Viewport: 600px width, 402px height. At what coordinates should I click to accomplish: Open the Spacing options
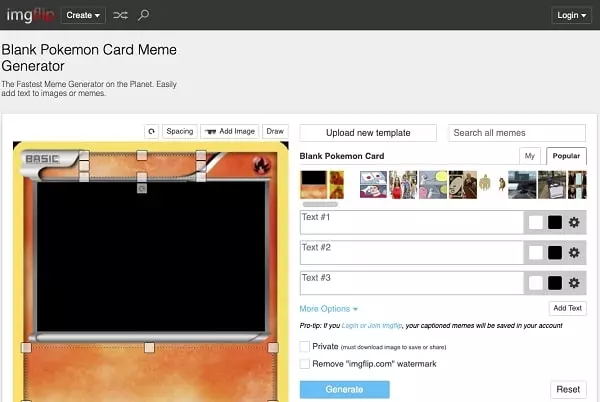point(180,131)
